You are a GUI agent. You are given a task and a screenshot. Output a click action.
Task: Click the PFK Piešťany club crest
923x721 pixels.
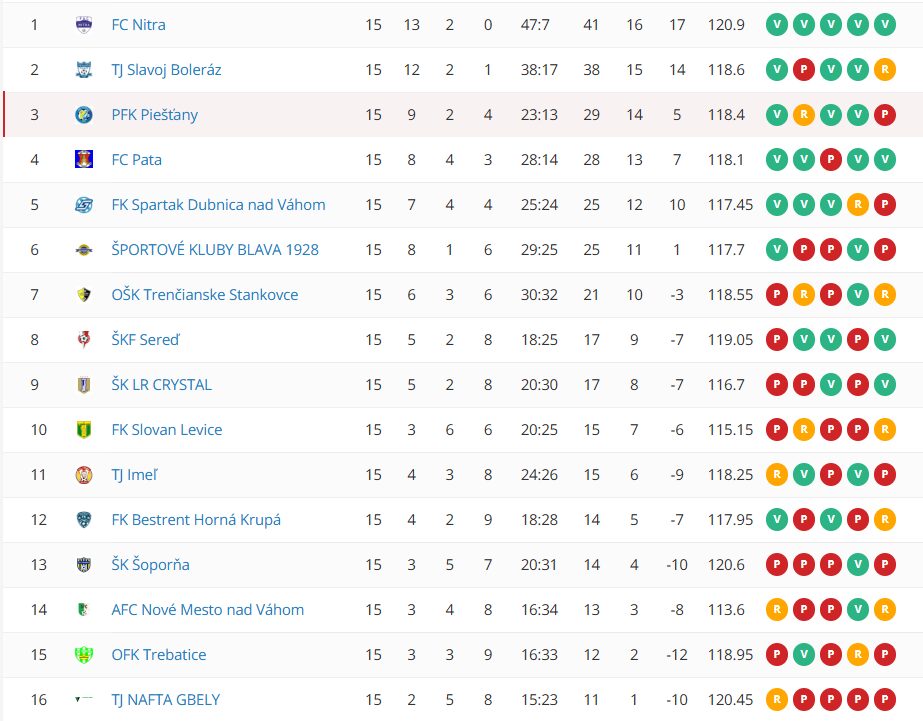84,114
